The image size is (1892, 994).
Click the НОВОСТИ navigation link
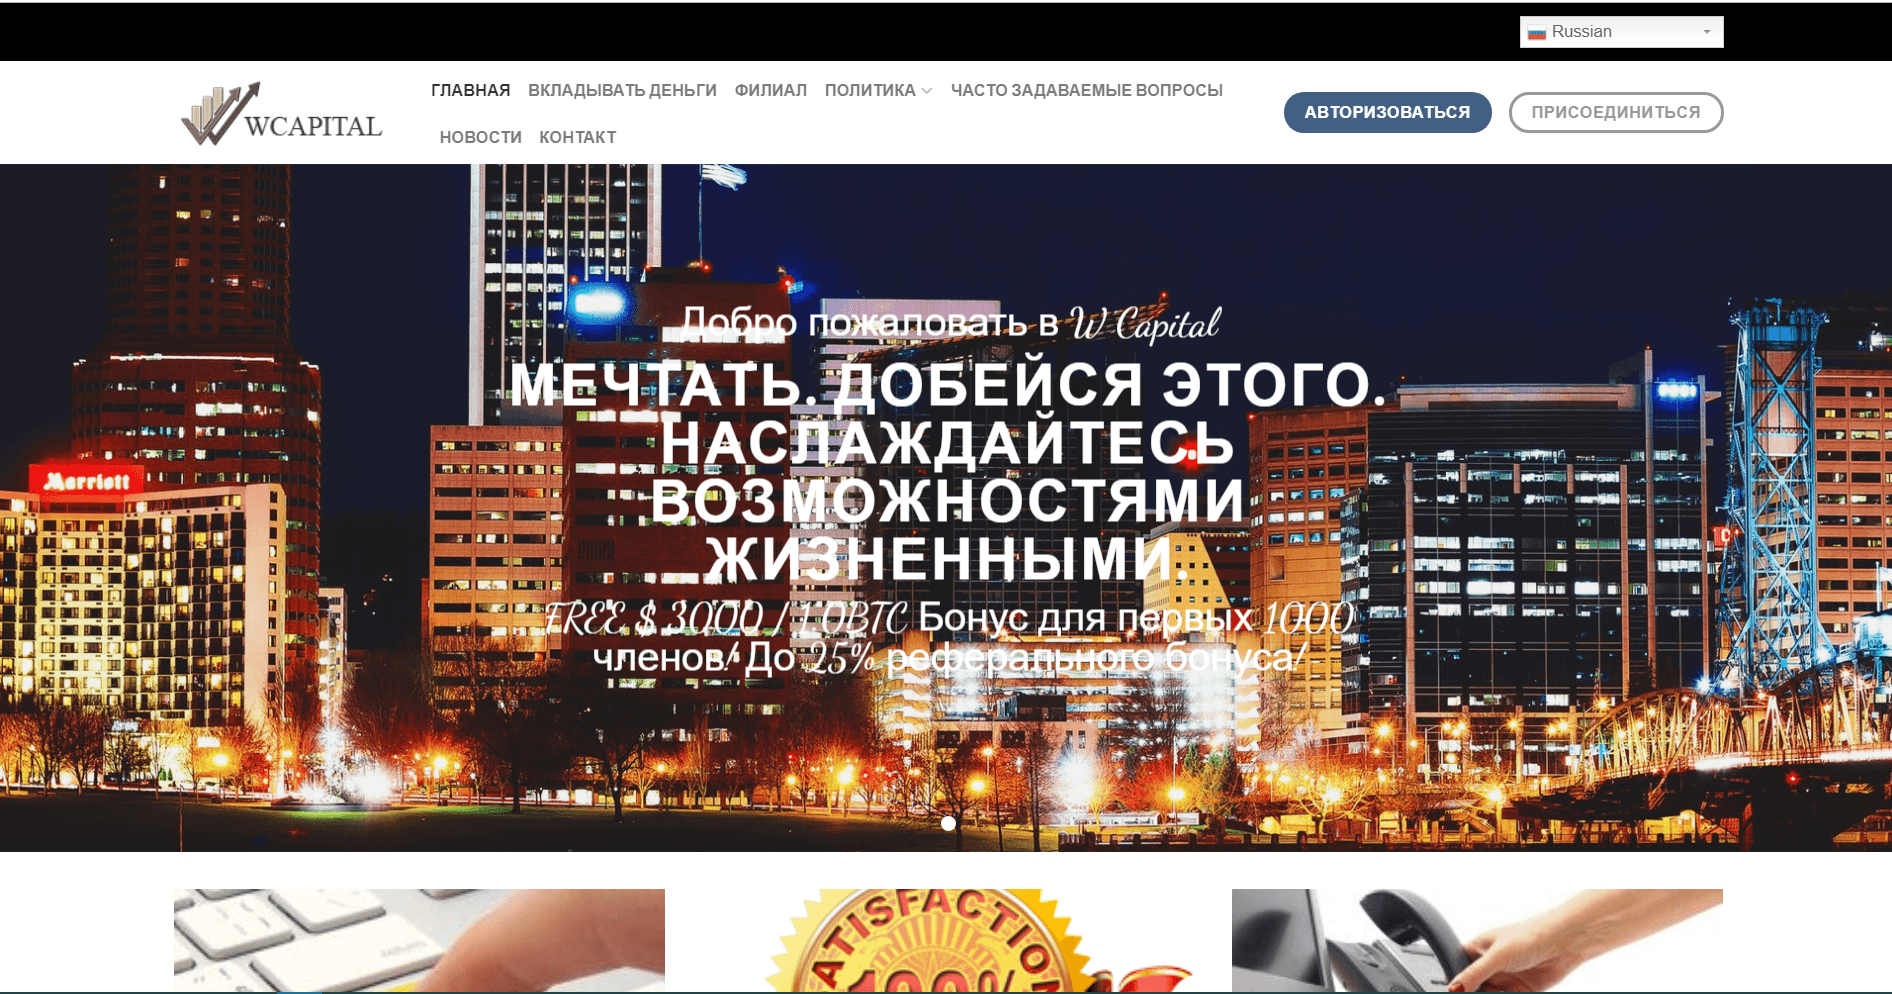click(481, 136)
